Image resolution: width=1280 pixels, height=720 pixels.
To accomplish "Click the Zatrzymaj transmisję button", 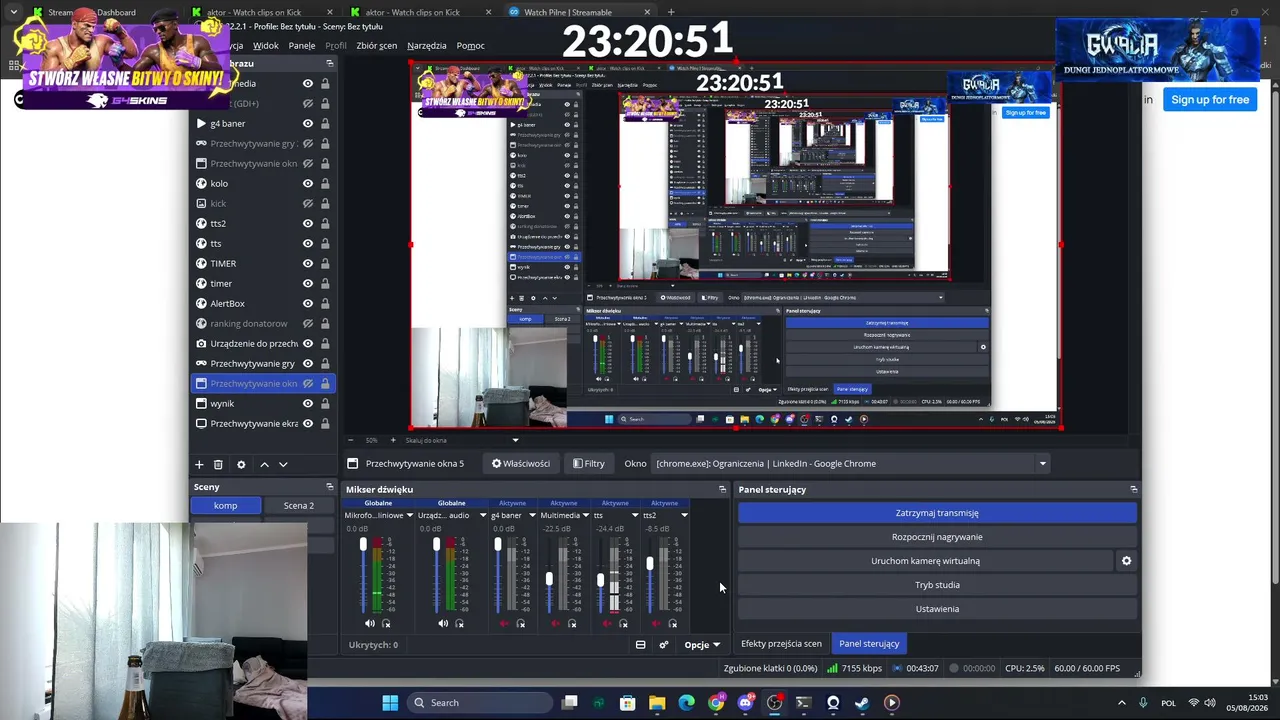I will (937, 513).
